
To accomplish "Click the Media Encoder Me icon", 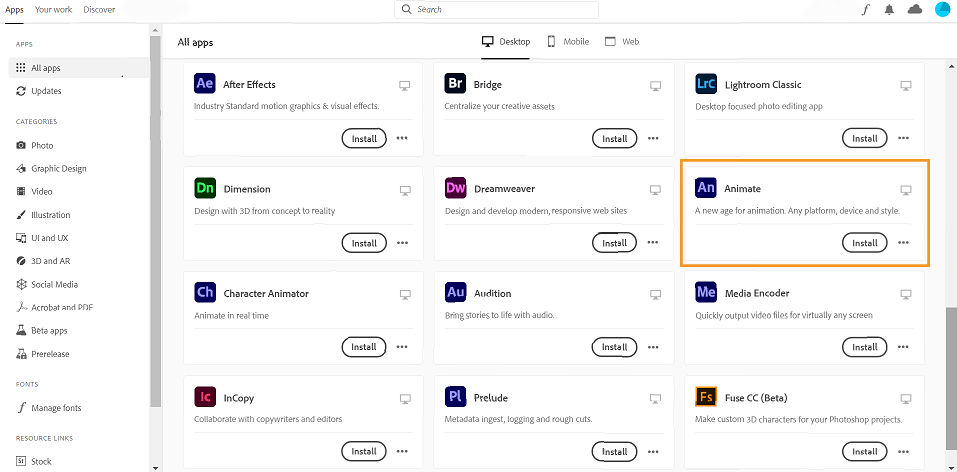I will 706,292.
